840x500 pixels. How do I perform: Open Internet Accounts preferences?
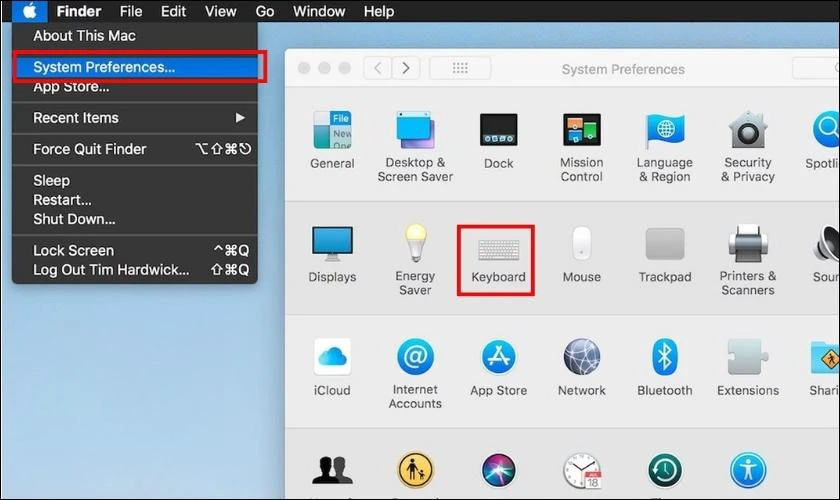coord(415,374)
